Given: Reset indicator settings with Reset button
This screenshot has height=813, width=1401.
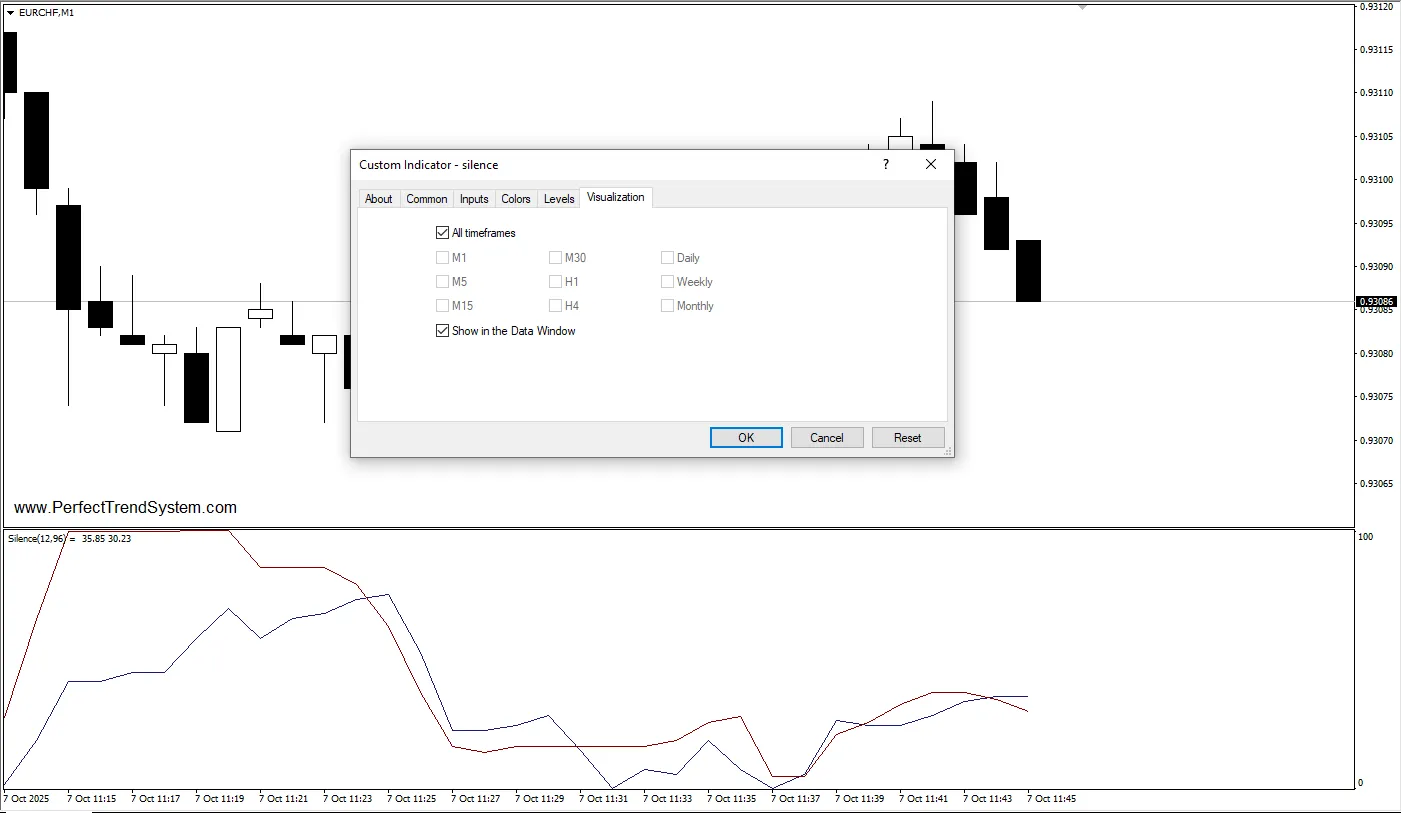Looking at the screenshot, I should coord(908,438).
